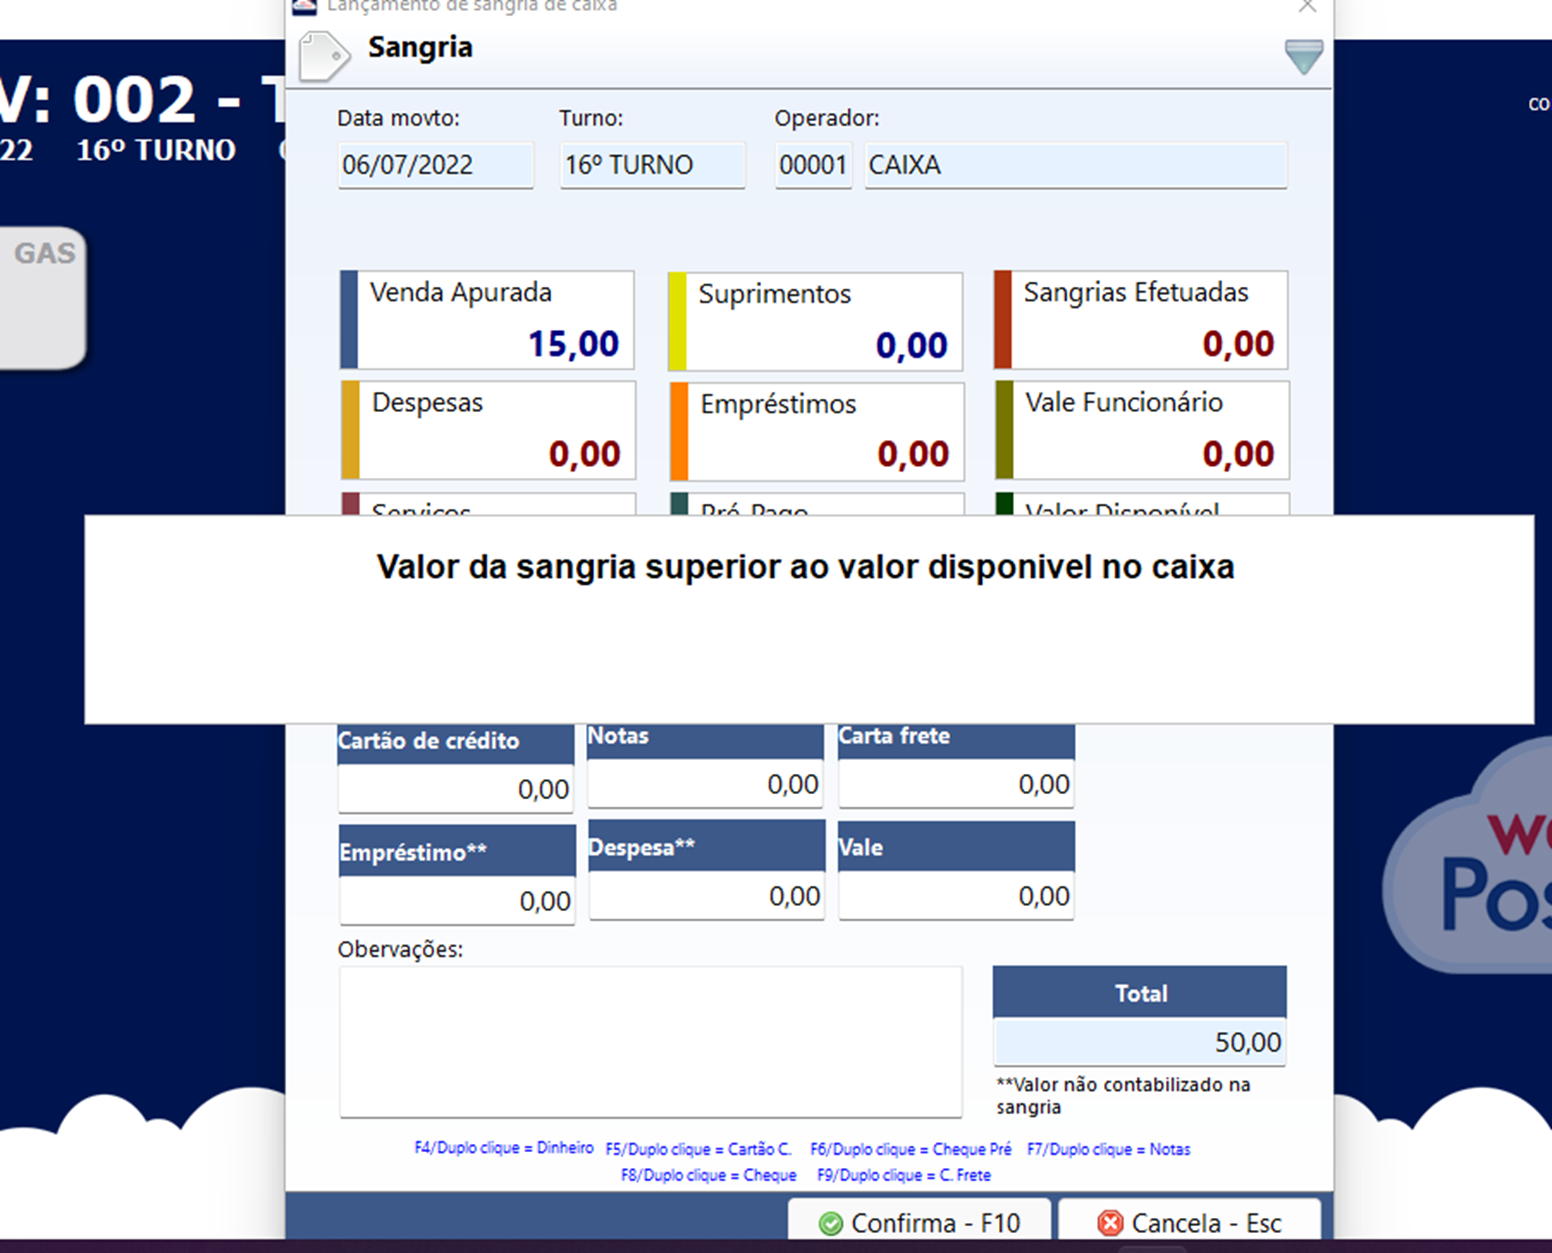The image size is (1552, 1253).
Task: Click the blue color bar of Venda Apurada
Action: click(x=349, y=320)
